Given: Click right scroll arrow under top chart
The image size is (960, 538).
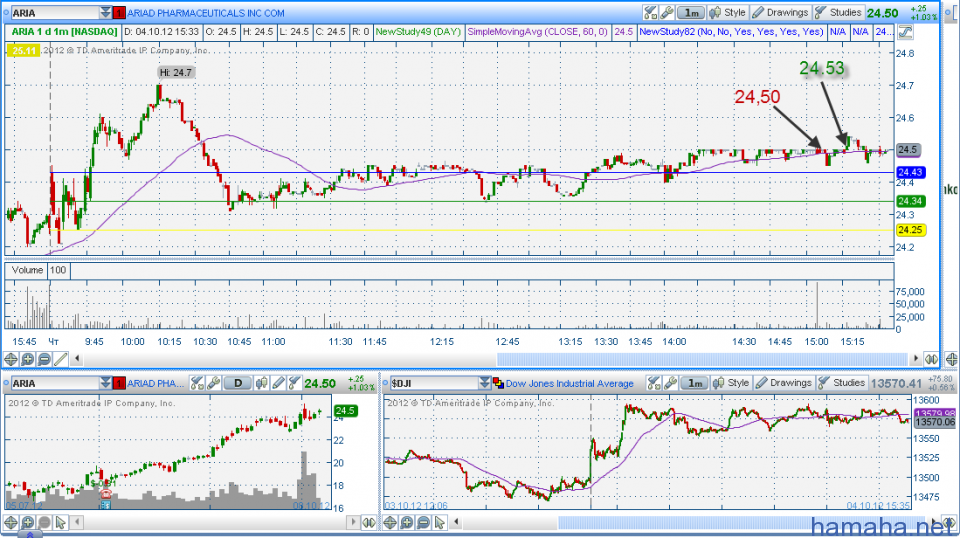Looking at the screenshot, I should pyautogui.click(x=916, y=359).
